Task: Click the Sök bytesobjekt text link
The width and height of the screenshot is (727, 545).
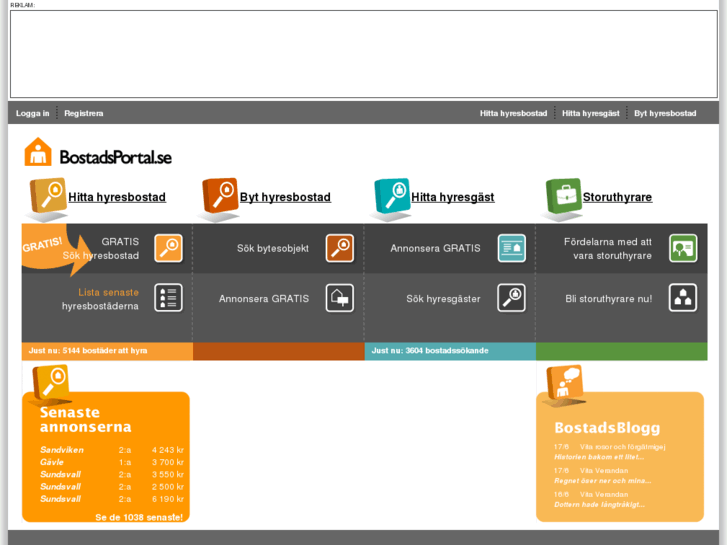Action: pyautogui.click(x=273, y=248)
